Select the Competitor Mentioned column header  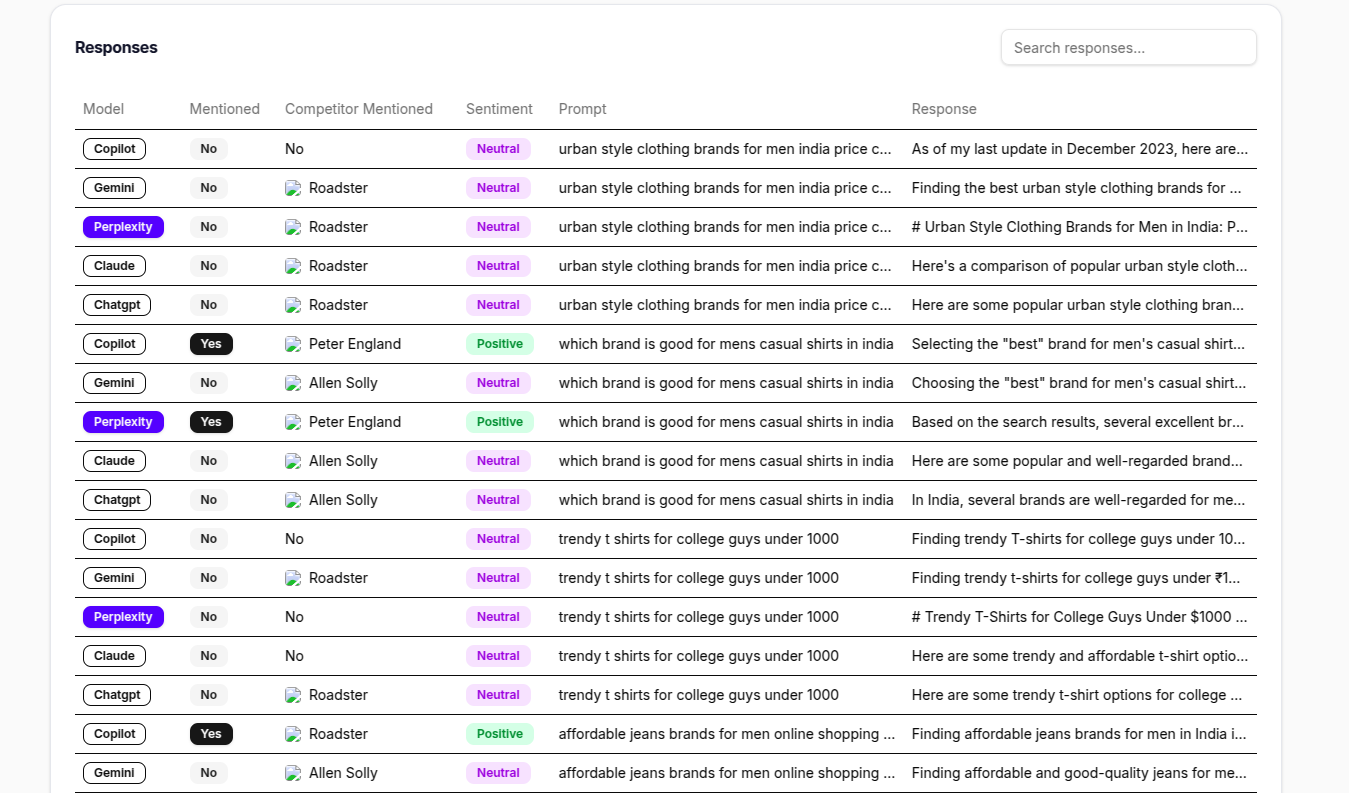coord(359,109)
